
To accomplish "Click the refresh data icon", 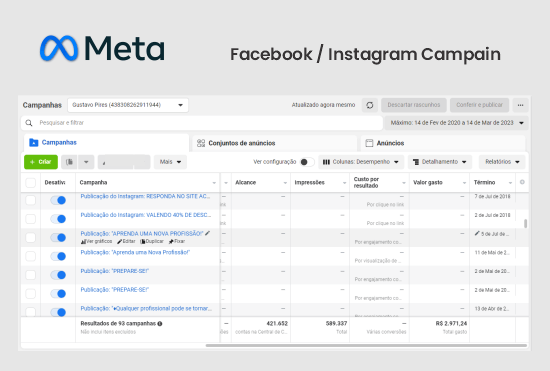I will [x=370, y=105].
